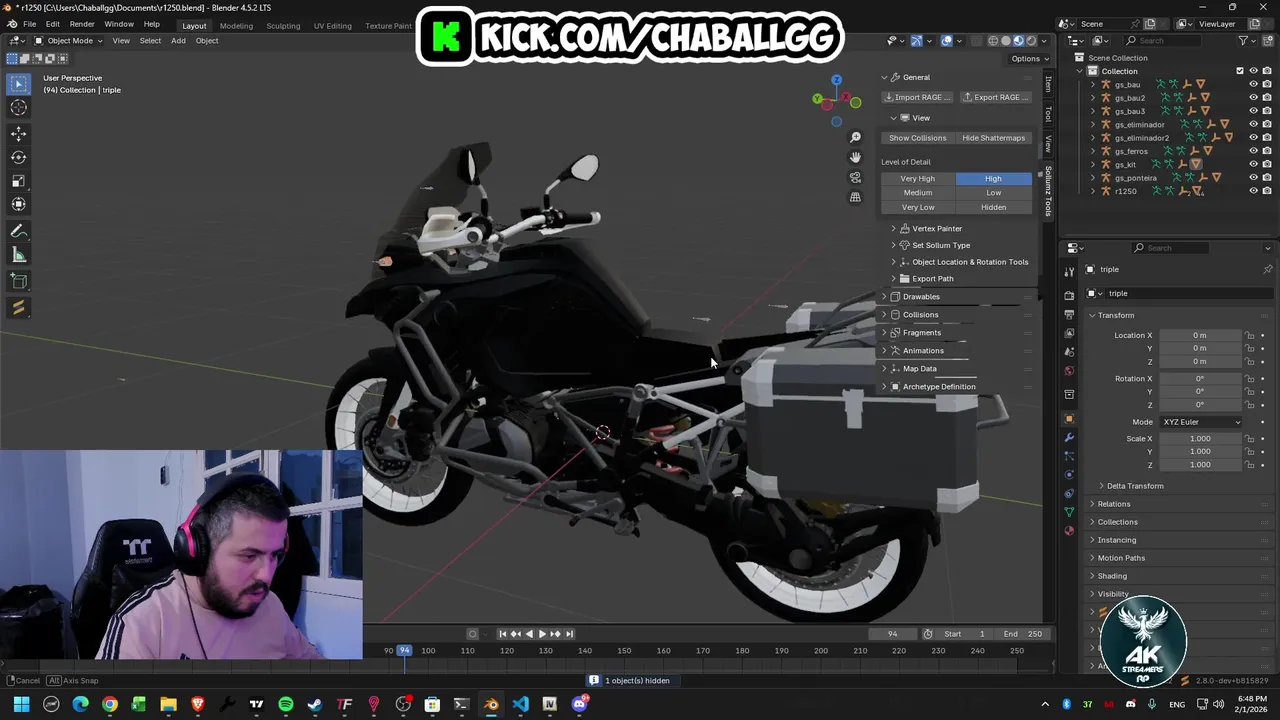Pick the Scale tool

pos(18,181)
